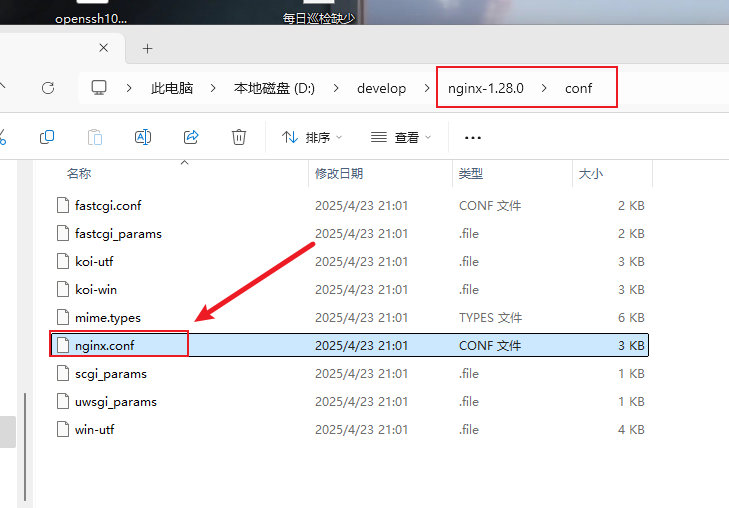Share the selected file
The width and height of the screenshot is (729, 508).
pyautogui.click(x=191, y=137)
